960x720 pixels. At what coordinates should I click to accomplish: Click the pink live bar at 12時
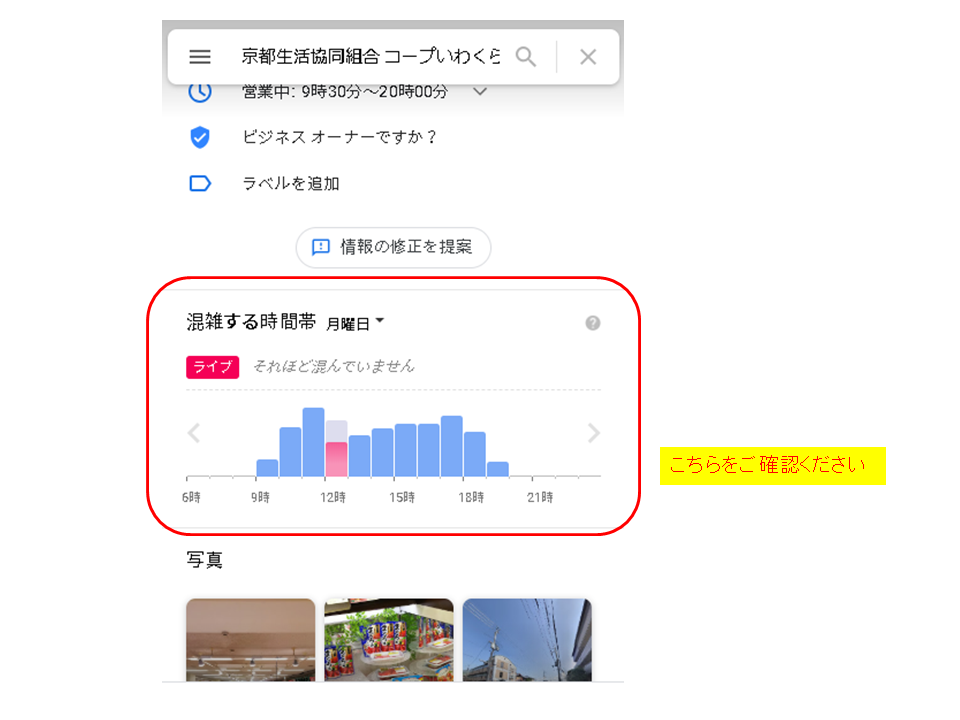click(x=336, y=459)
